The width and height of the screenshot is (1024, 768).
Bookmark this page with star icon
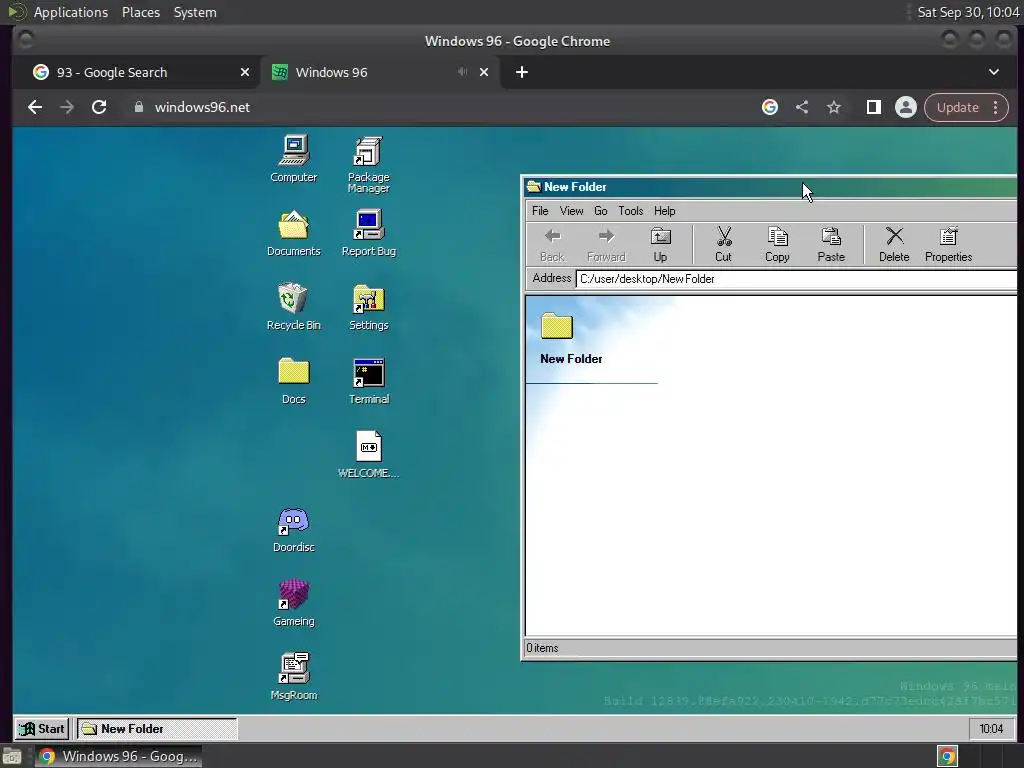point(834,107)
